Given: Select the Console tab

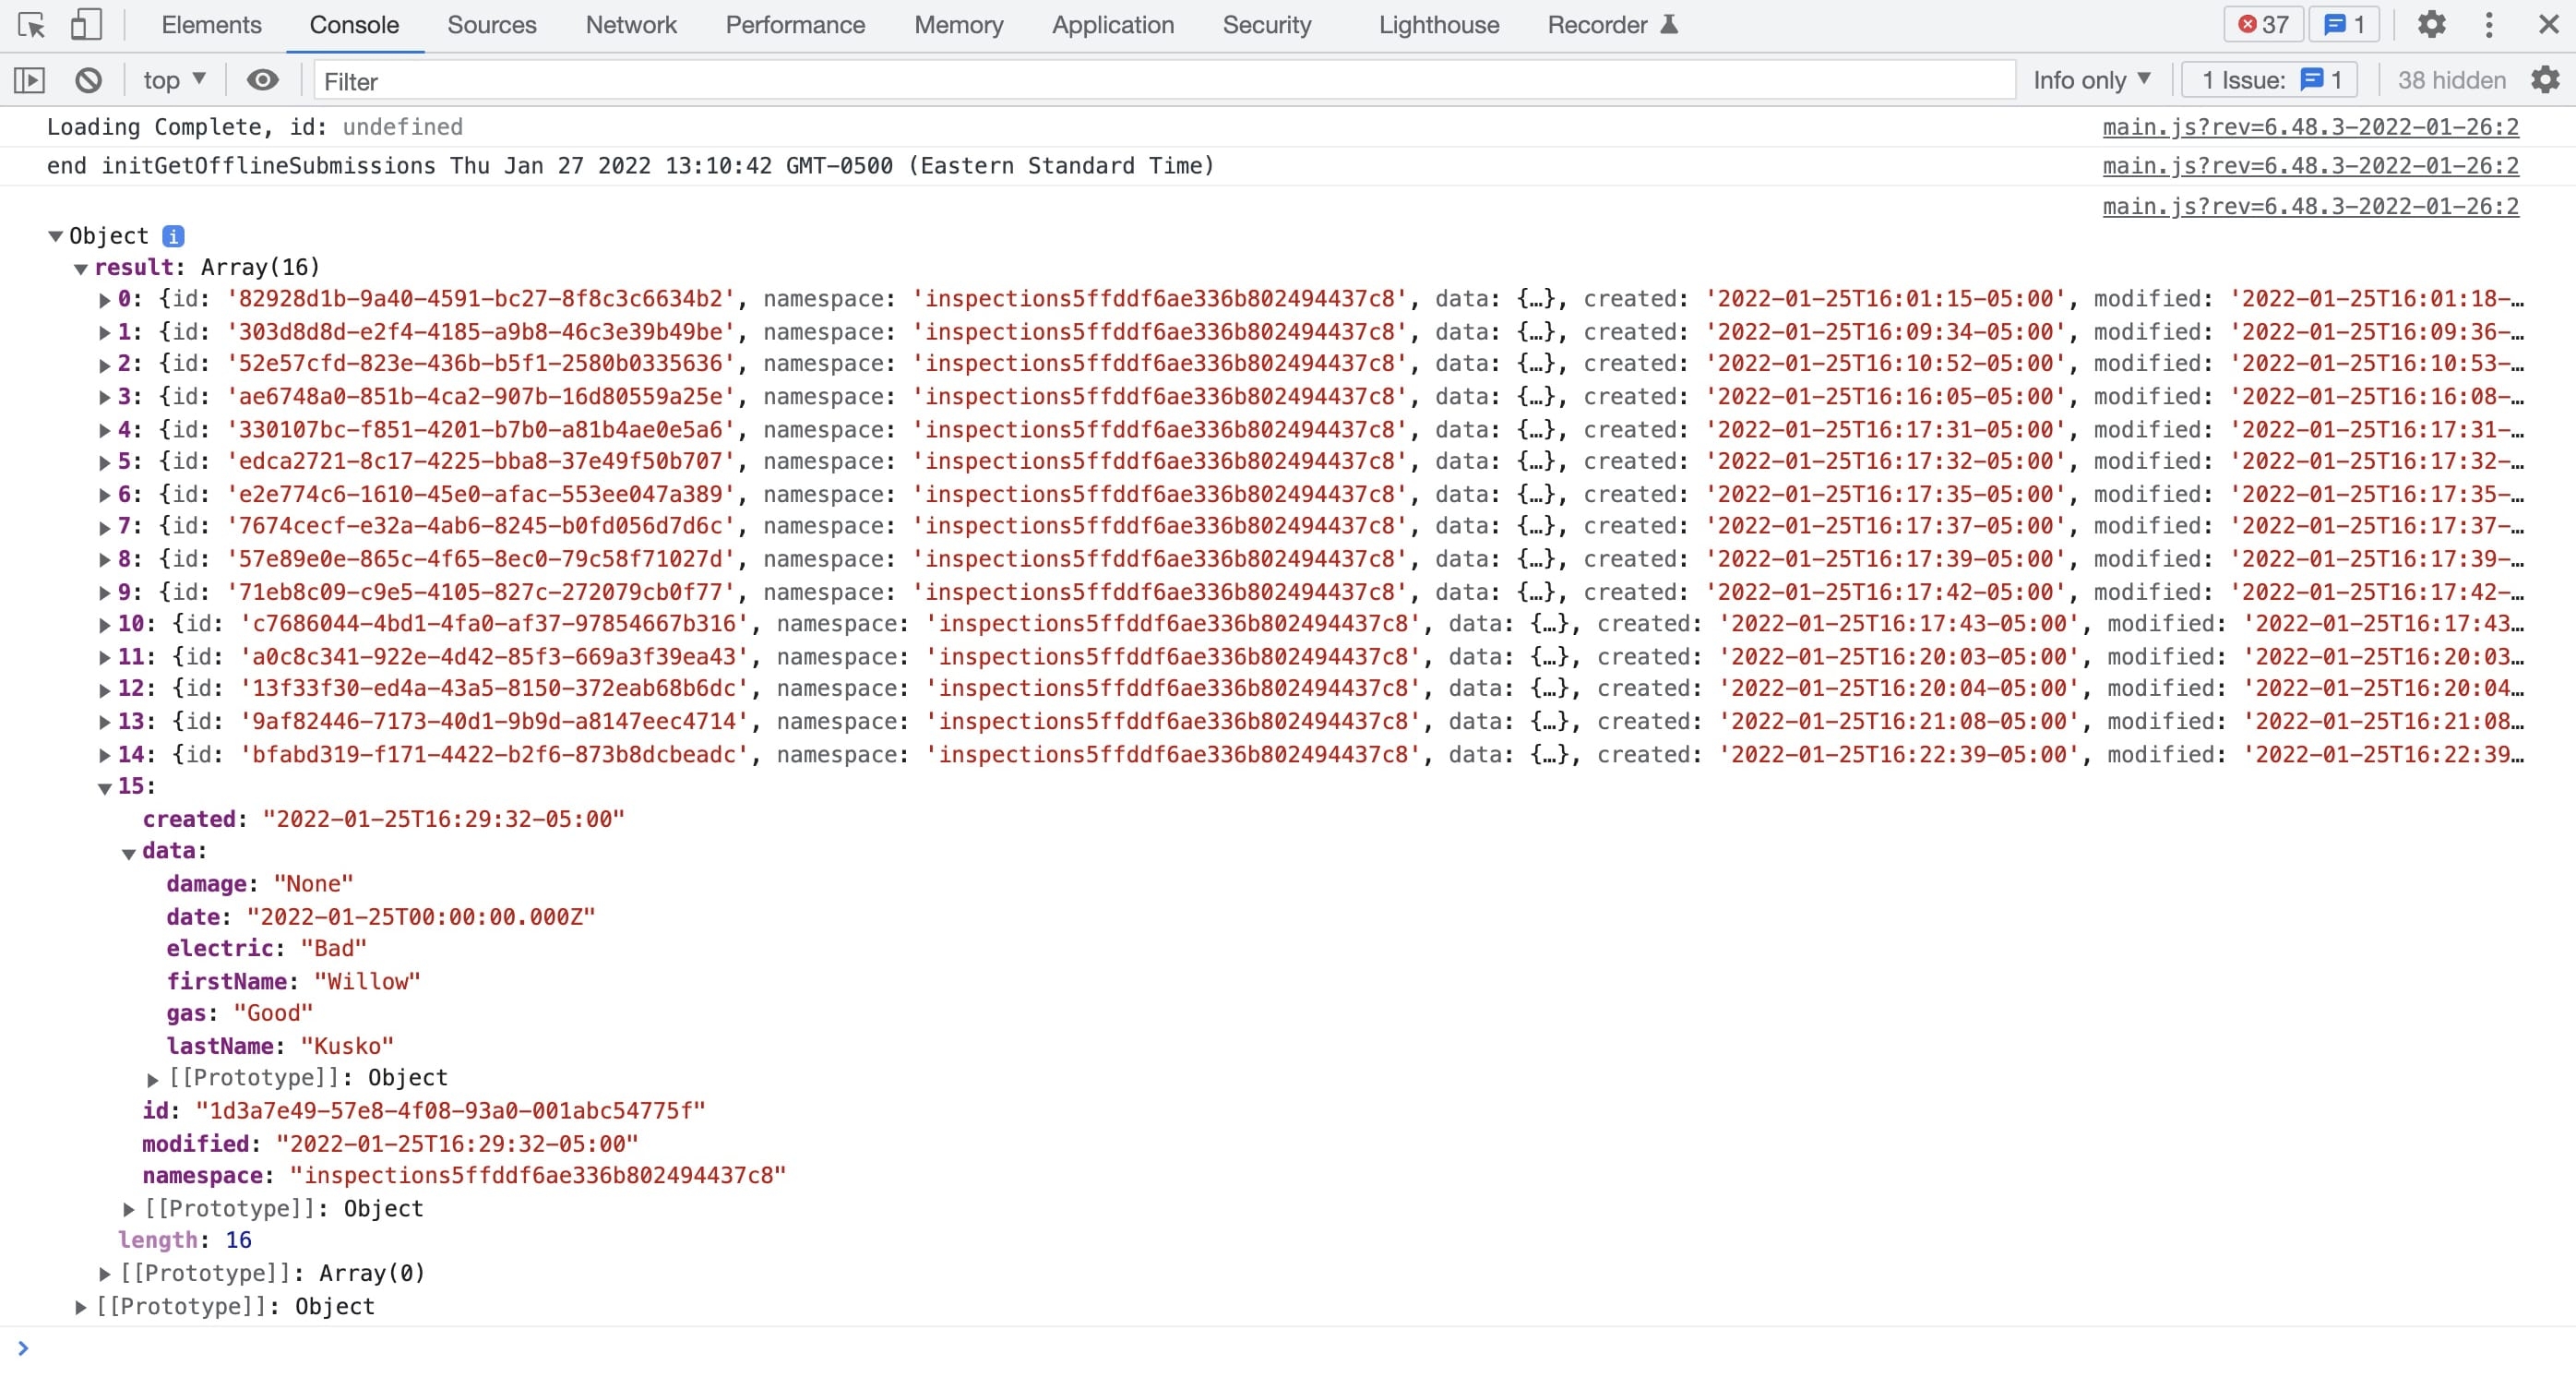Looking at the screenshot, I should coord(354,25).
